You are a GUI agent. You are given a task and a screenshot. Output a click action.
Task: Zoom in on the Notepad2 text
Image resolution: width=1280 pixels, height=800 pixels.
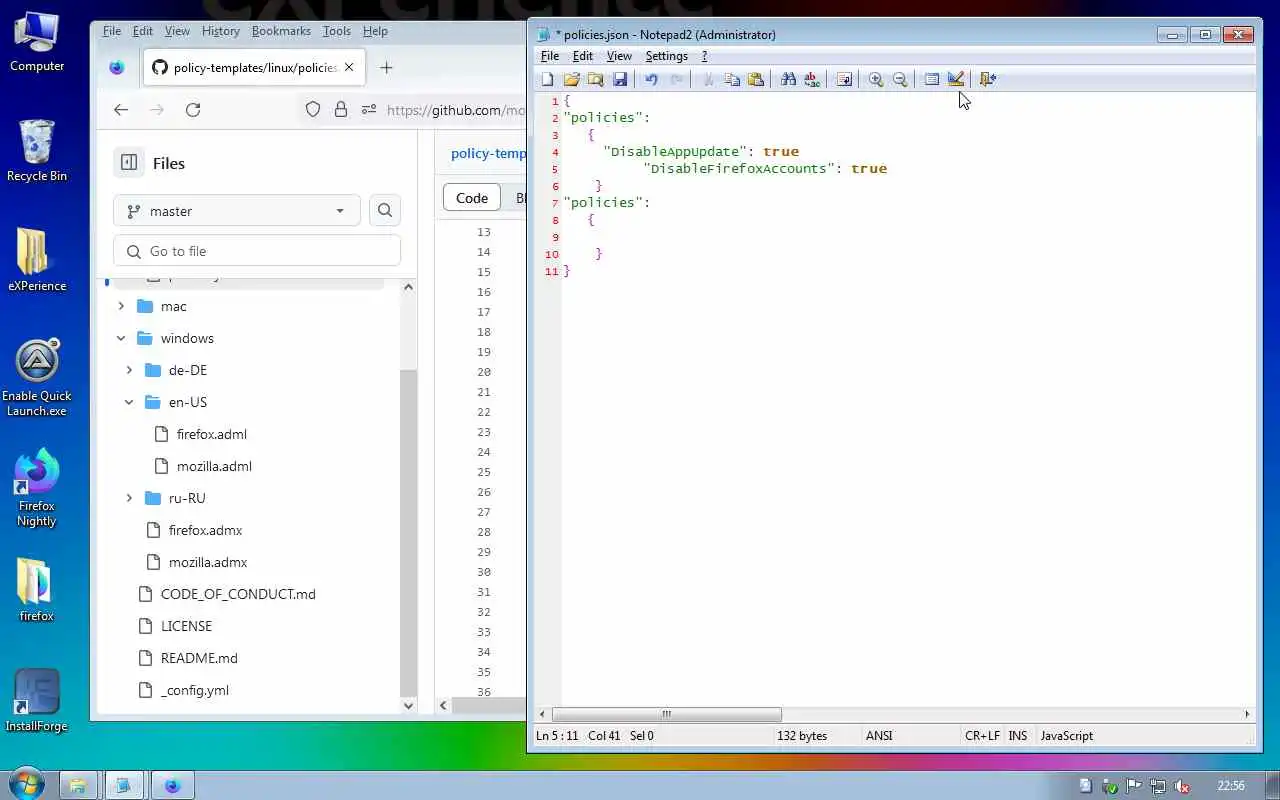click(x=876, y=79)
